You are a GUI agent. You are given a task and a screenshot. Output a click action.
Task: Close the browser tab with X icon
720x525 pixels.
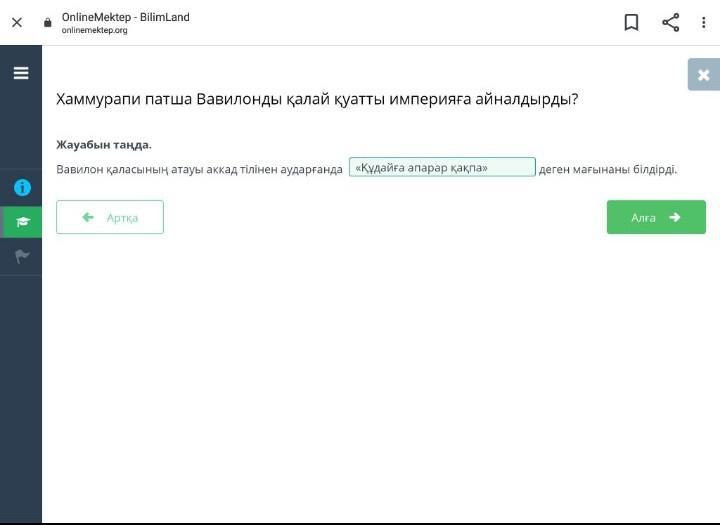(x=17, y=22)
